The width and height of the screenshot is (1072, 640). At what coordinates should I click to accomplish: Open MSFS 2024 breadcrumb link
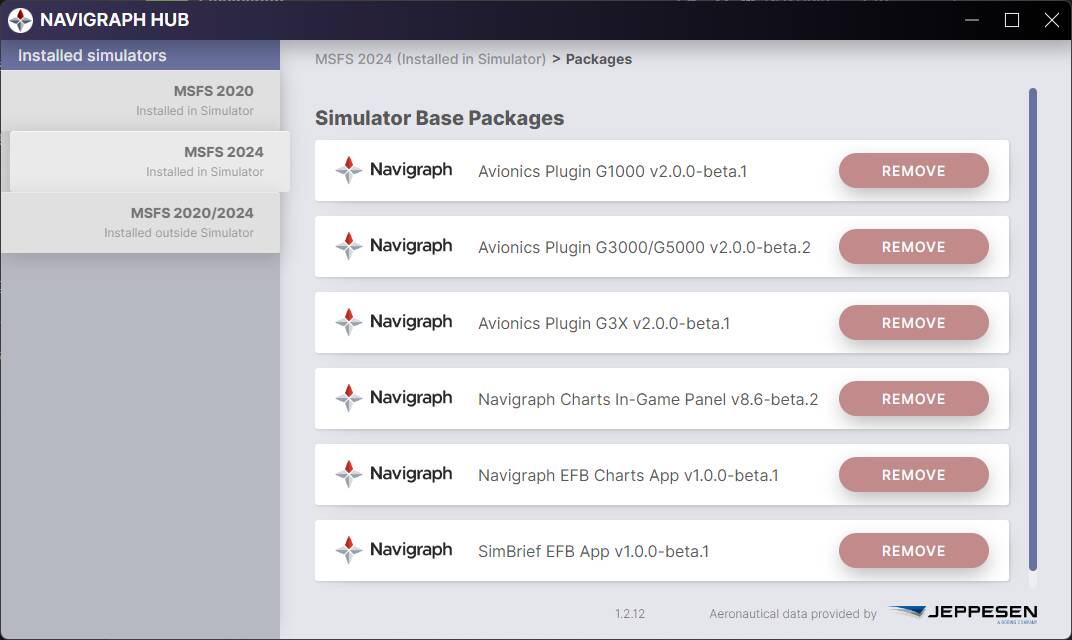tap(430, 59)
